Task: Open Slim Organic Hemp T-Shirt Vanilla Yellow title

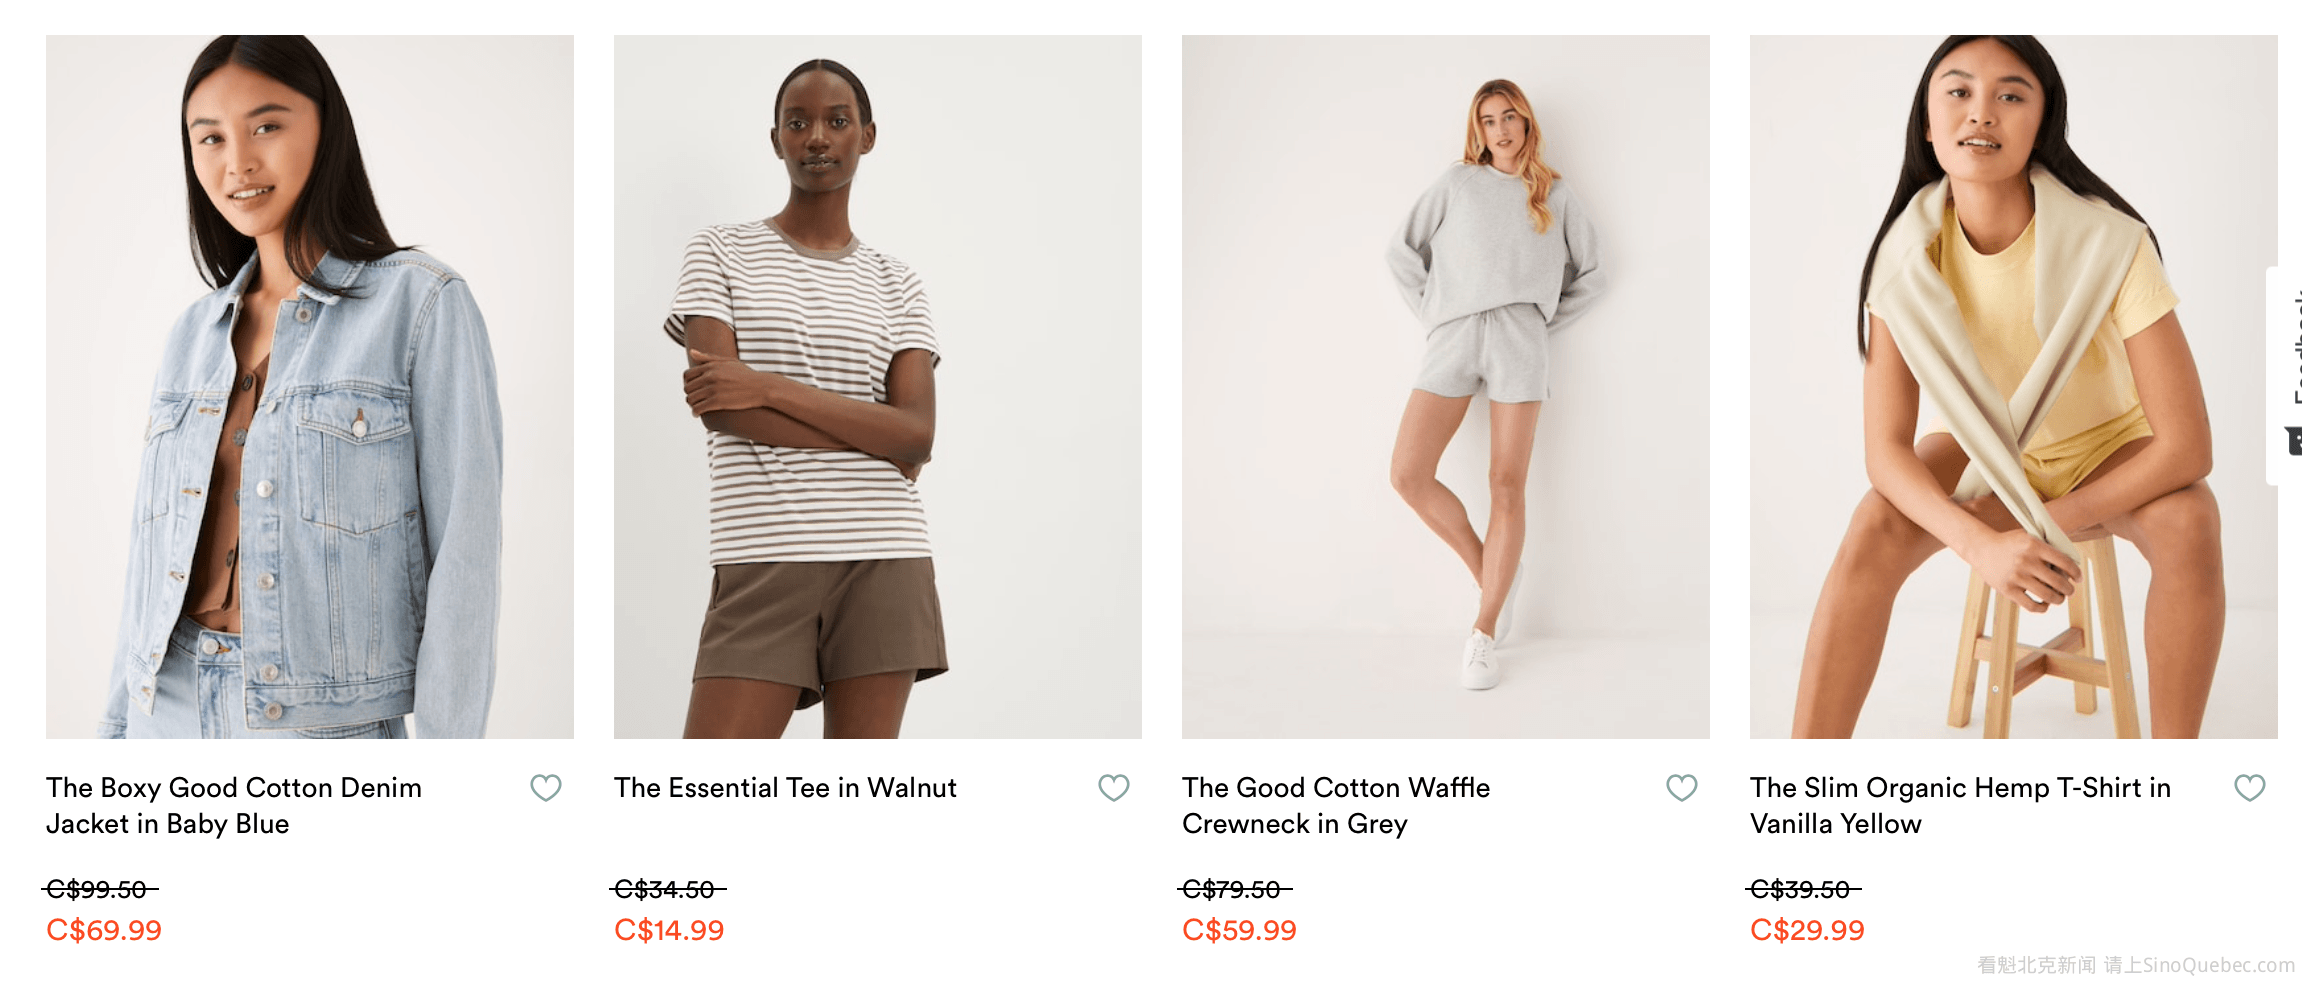Action: 1960,806
